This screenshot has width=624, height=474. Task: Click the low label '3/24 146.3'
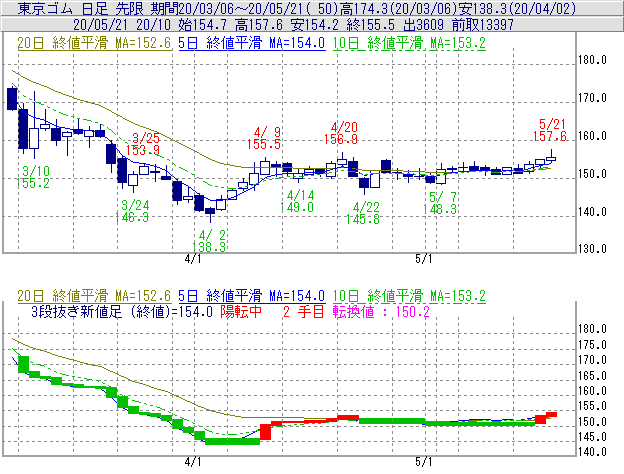point(133,211)
